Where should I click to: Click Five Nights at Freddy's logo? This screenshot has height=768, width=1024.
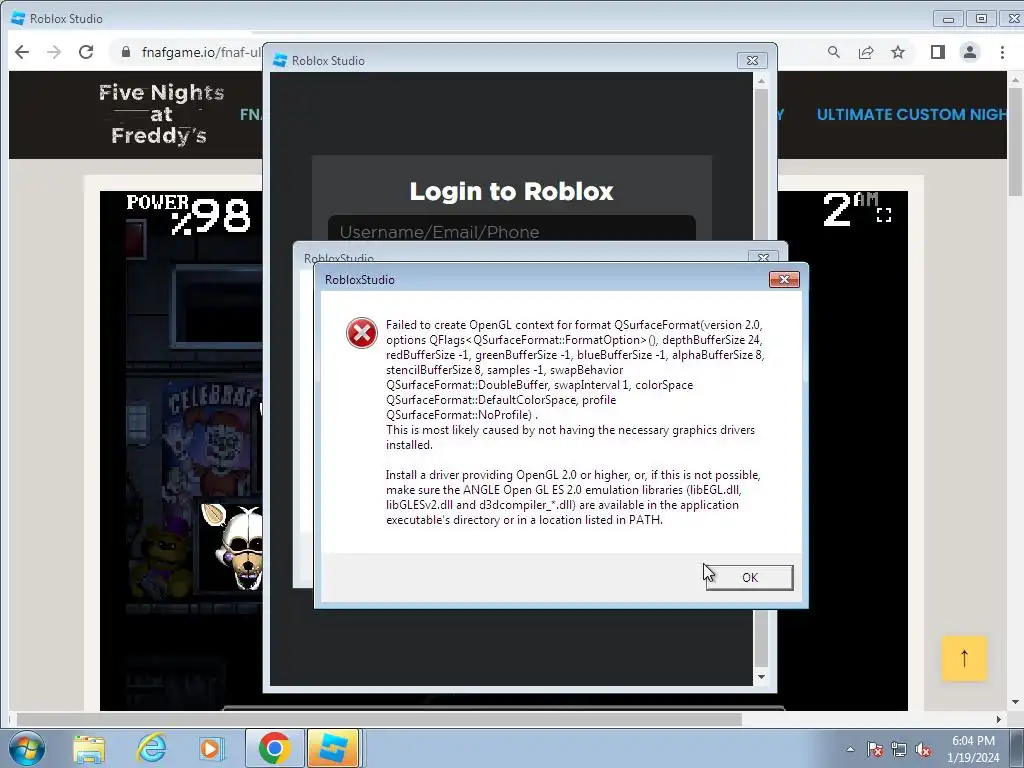click(160, 114)
